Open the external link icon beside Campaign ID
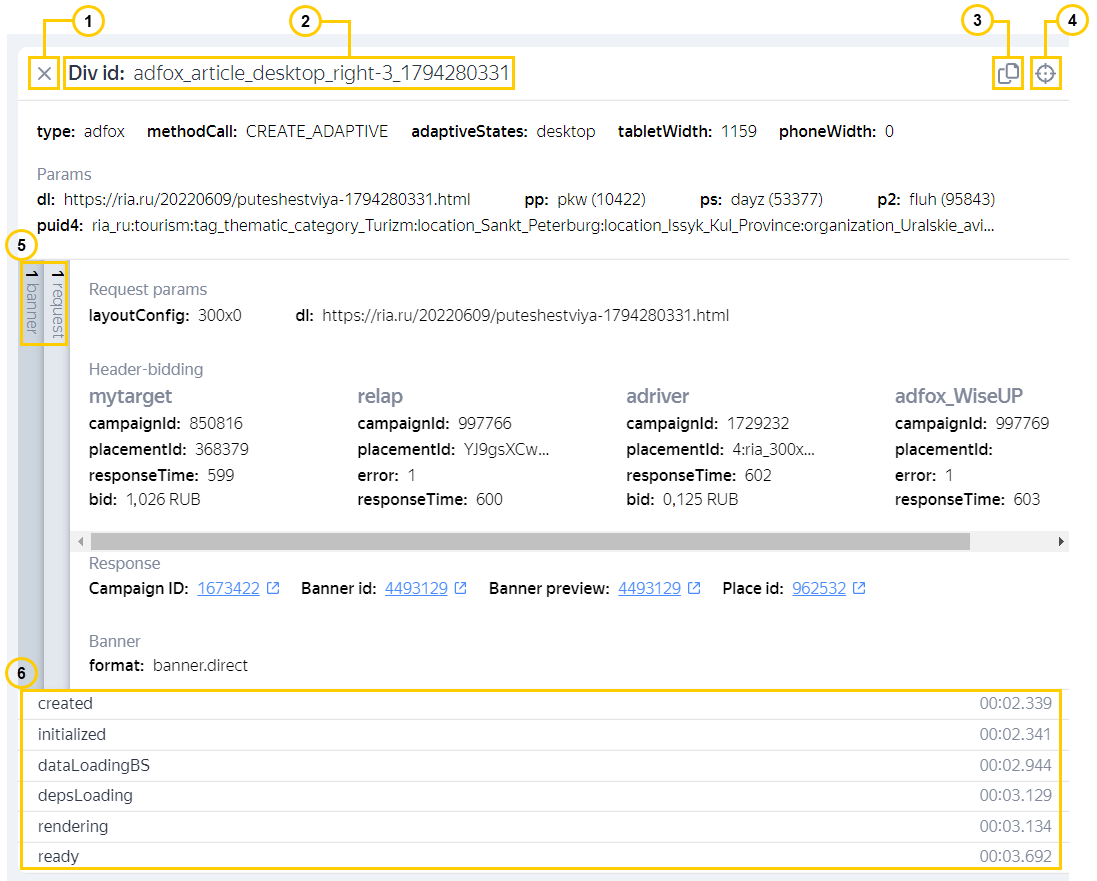Image resolution: width=1097 pixels, height=881 pixels. [273, 588]
